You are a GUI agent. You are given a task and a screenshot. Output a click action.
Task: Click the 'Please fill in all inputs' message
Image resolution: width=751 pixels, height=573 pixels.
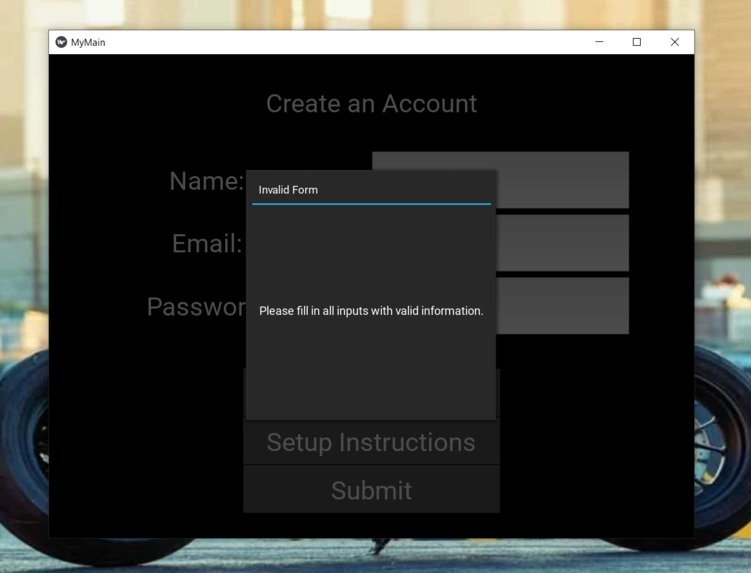pos(371,311)
